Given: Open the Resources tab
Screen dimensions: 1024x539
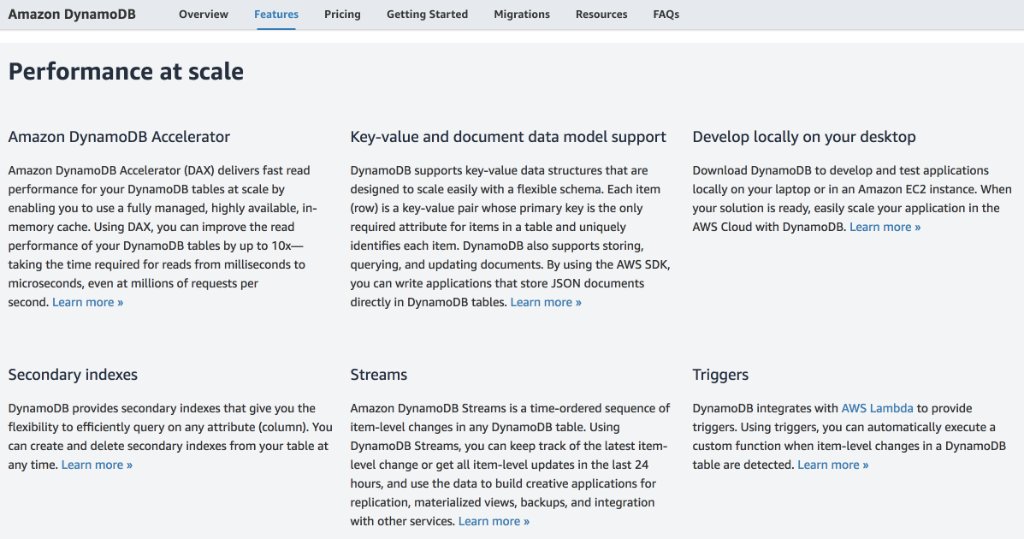Looking at the screenshot, I should pos(601,14).
